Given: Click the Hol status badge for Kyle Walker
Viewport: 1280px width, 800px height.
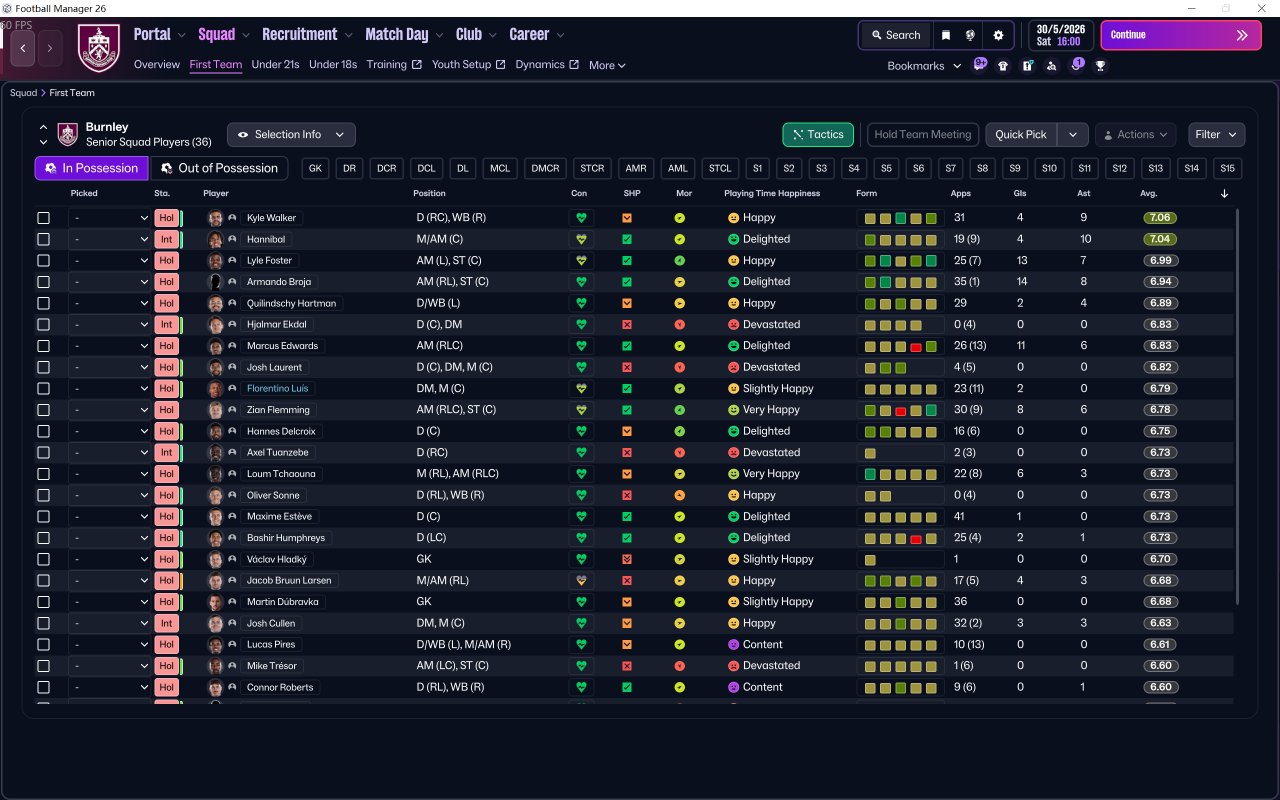Looking at the screenshot, I should click(166, 218).
